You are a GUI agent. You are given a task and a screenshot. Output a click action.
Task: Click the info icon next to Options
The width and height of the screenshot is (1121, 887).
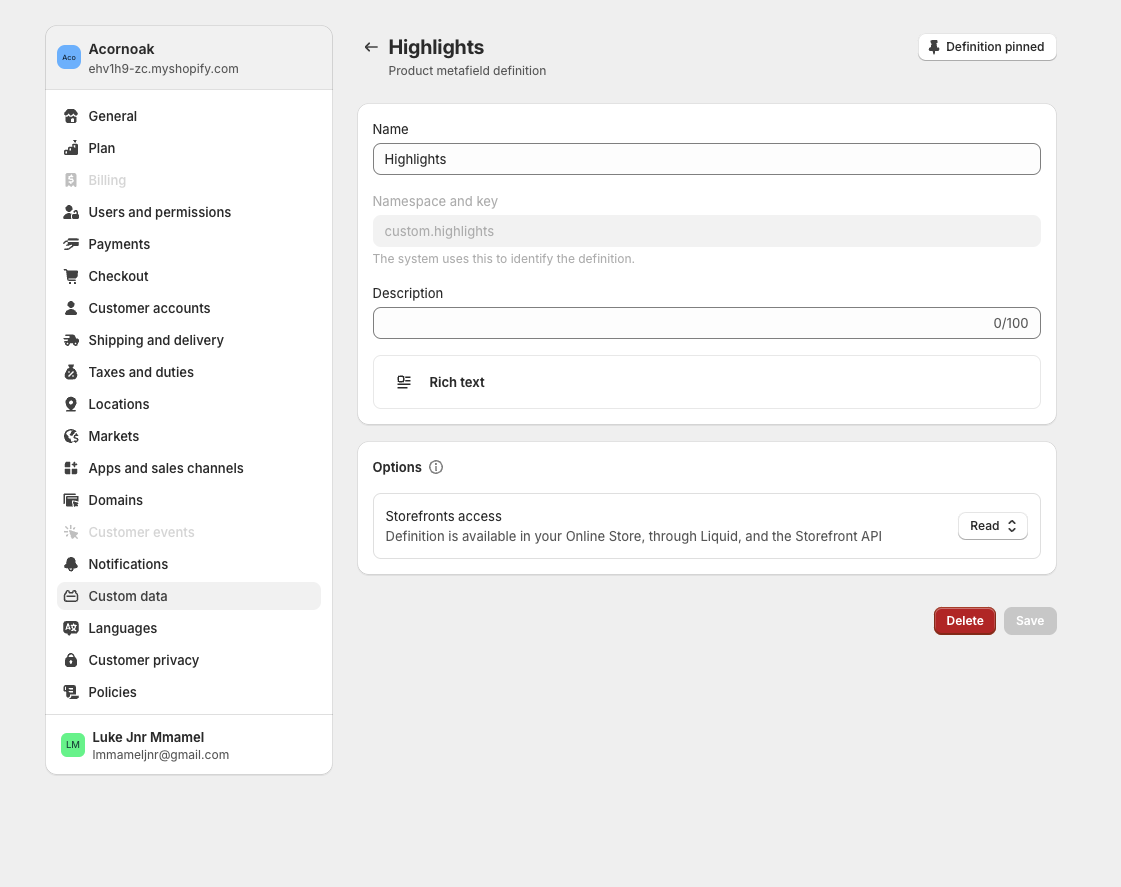pyautogui.click(x=436, y=467)
